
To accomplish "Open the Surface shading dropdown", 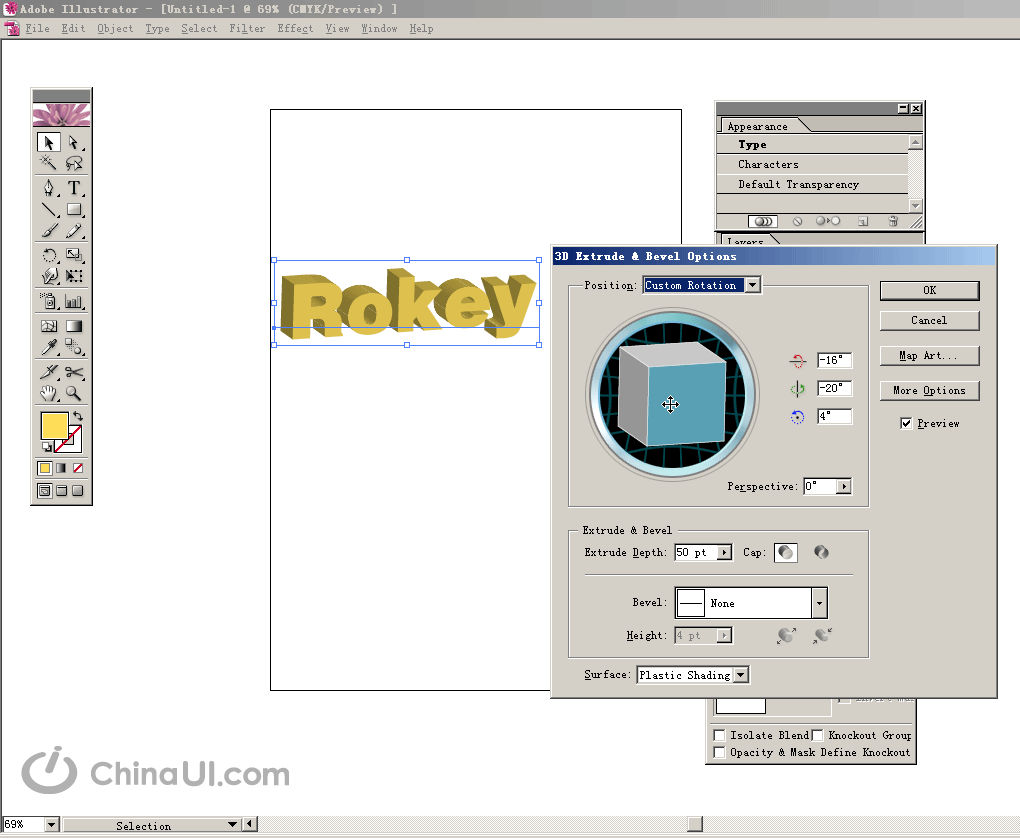I will pos(741,675).
